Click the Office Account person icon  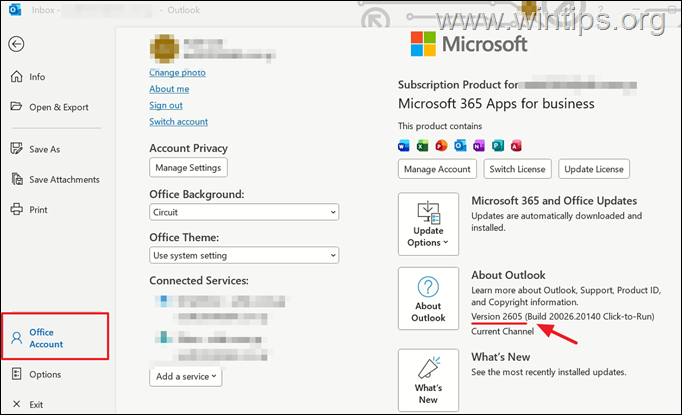click(x=17, y=338)
